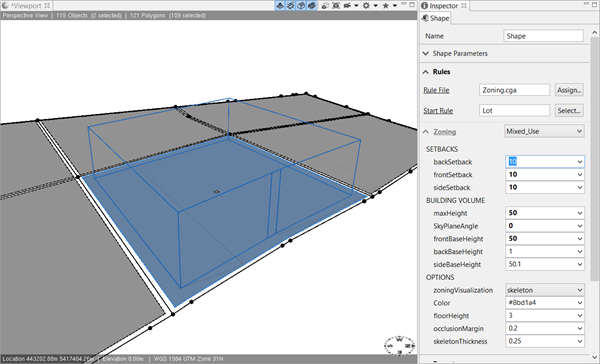Screen dimensions: 600x364
Task: Open the frontBaseHeight dropdown arrow
Action: coord(579,239)
